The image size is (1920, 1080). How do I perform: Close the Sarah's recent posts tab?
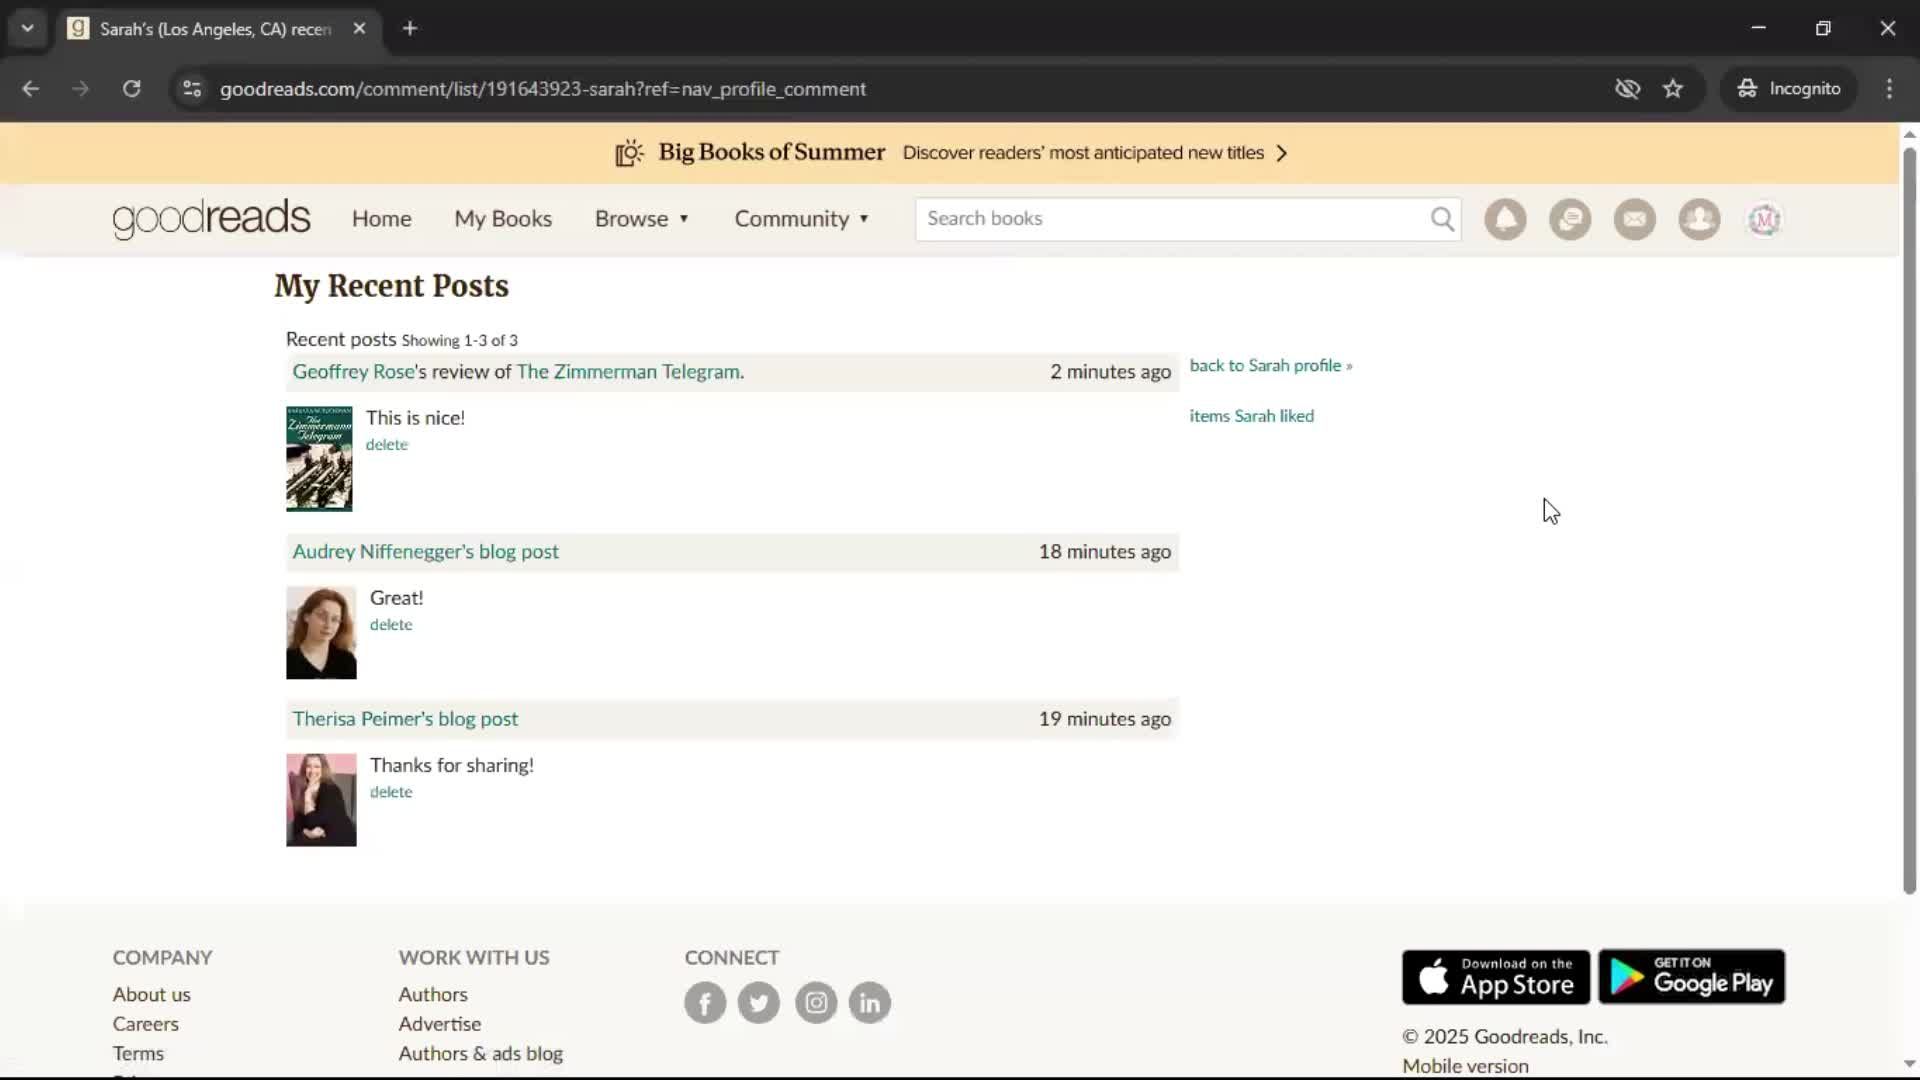360,28
